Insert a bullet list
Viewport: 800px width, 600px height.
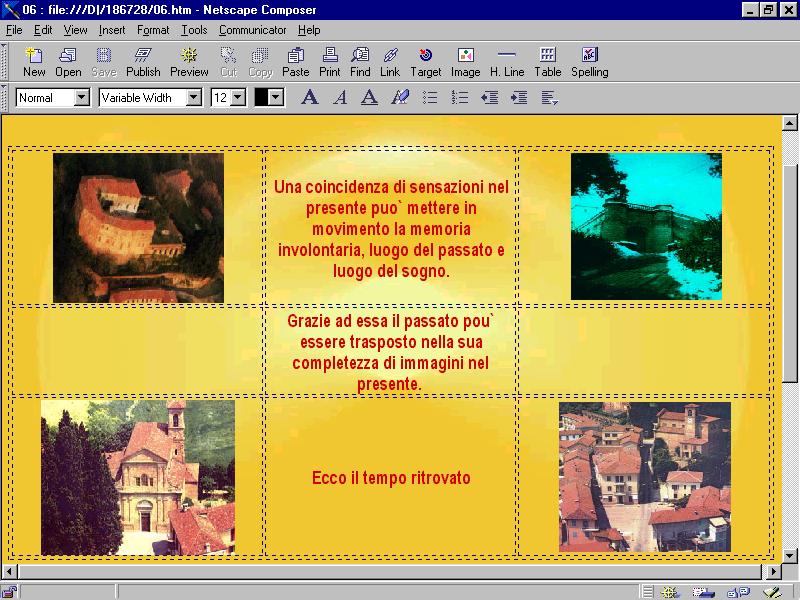click(x=430, y=97)
